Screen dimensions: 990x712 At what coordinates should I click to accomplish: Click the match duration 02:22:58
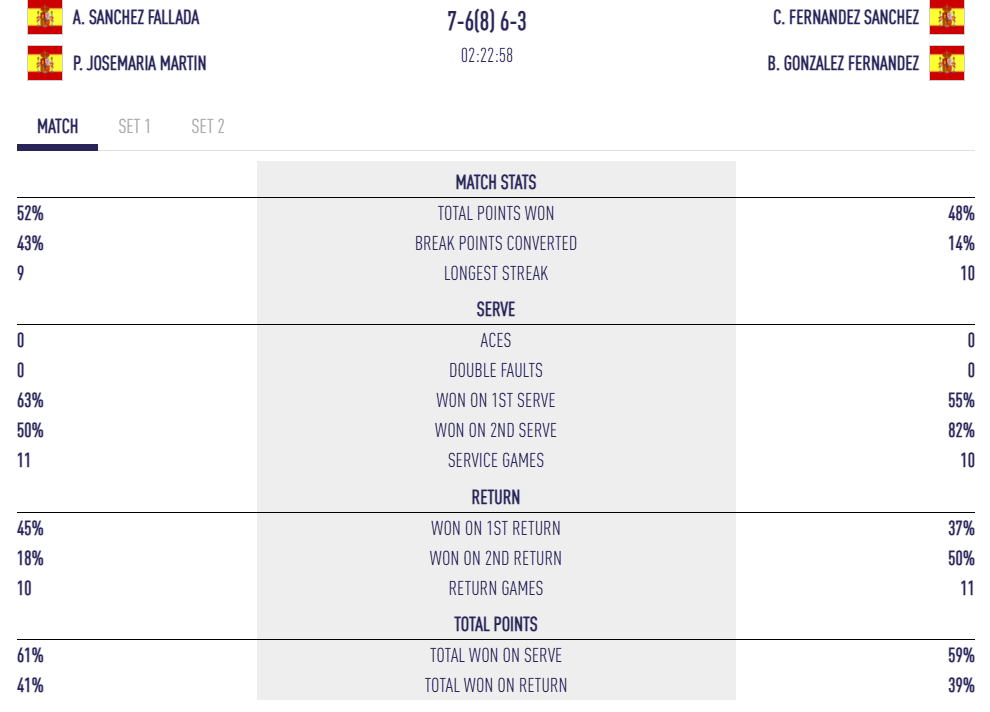487,56
